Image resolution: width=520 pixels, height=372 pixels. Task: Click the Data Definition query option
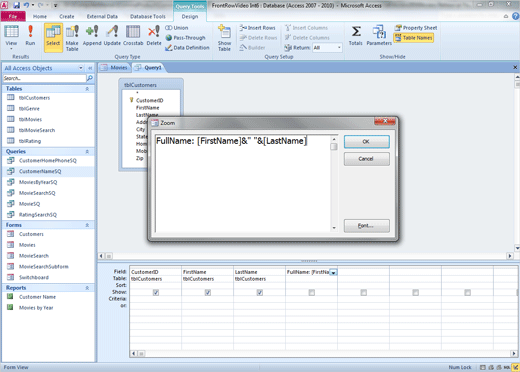click(x=187, y=48)
